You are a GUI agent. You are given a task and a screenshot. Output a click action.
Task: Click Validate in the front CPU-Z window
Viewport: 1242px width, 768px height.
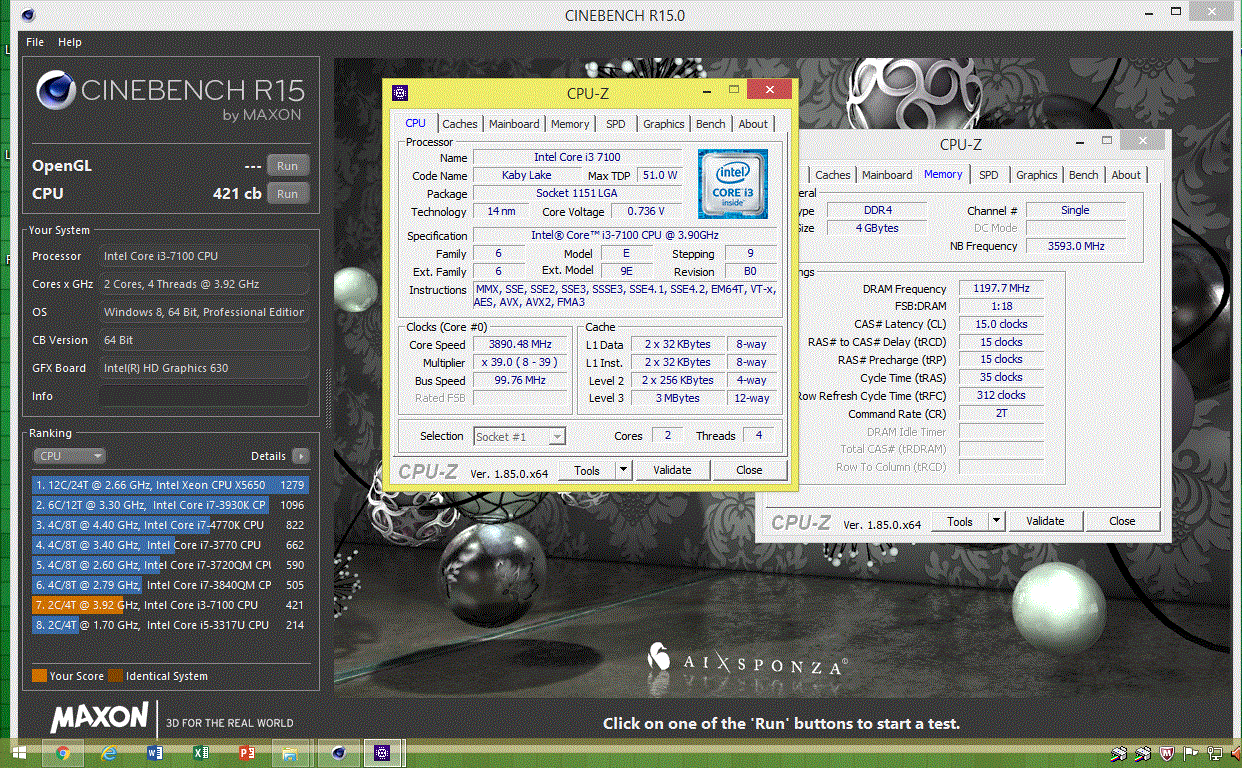[x=672, y=470]
